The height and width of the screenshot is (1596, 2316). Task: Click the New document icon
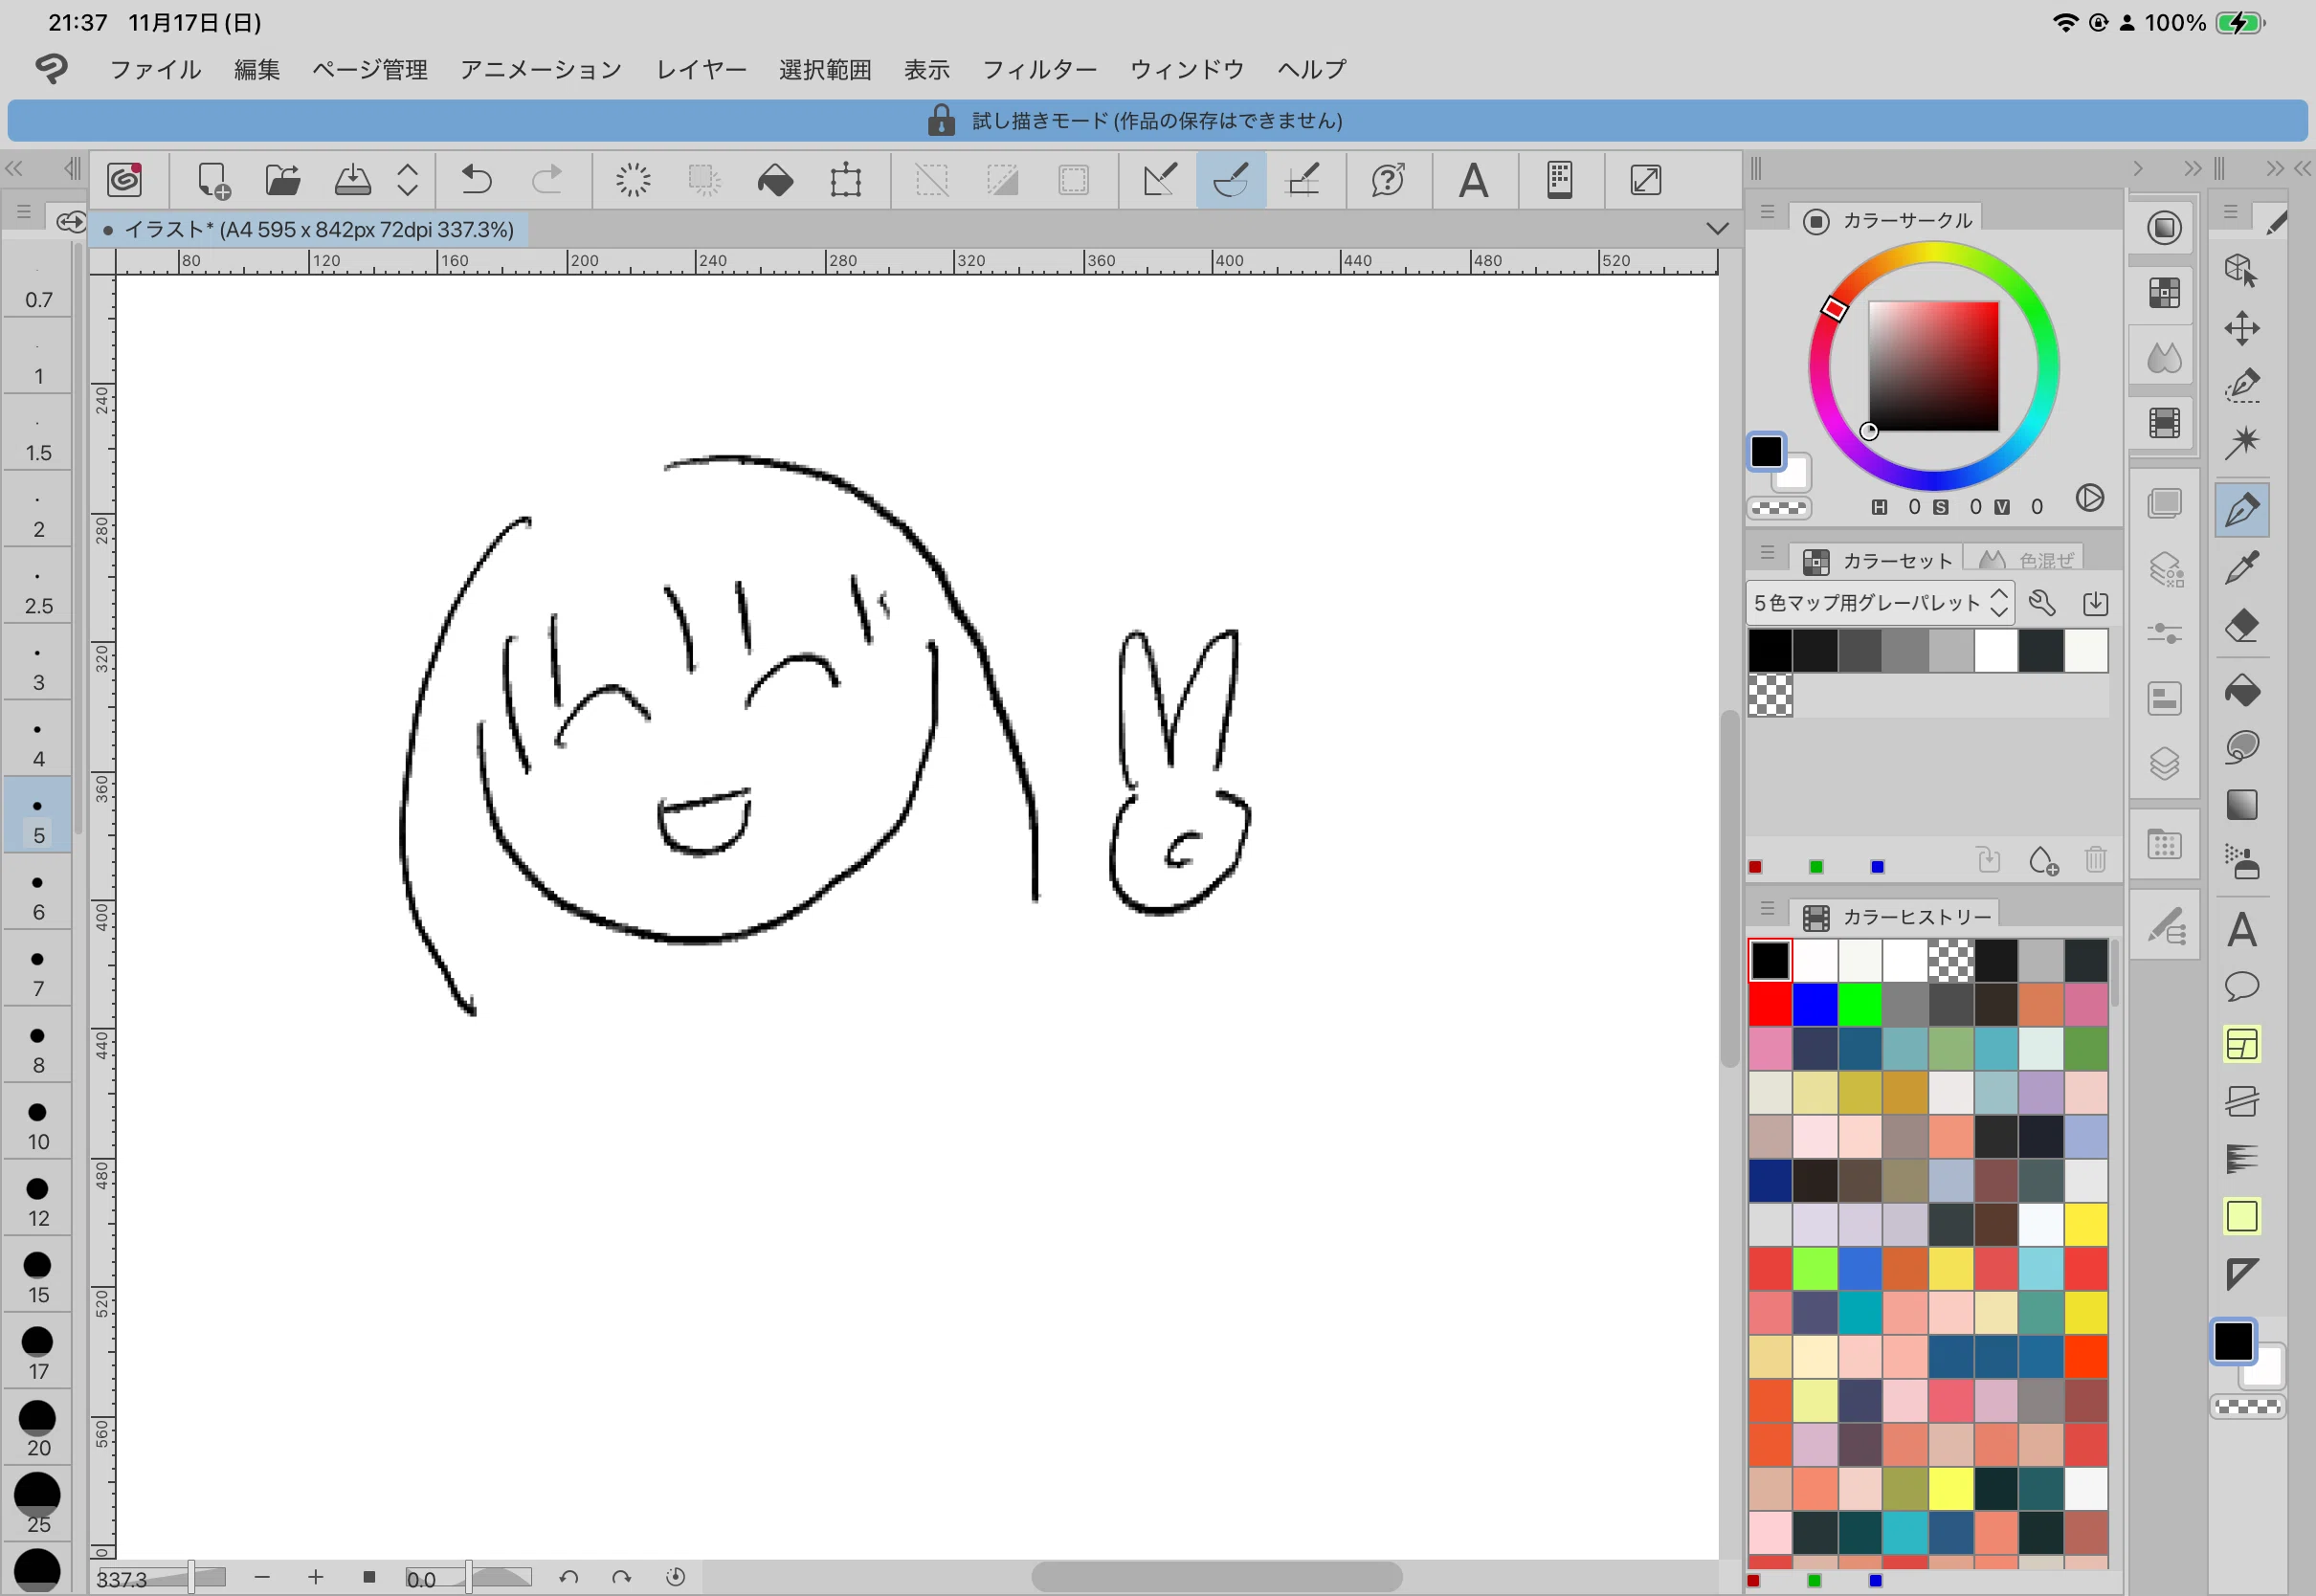(213, 181)
